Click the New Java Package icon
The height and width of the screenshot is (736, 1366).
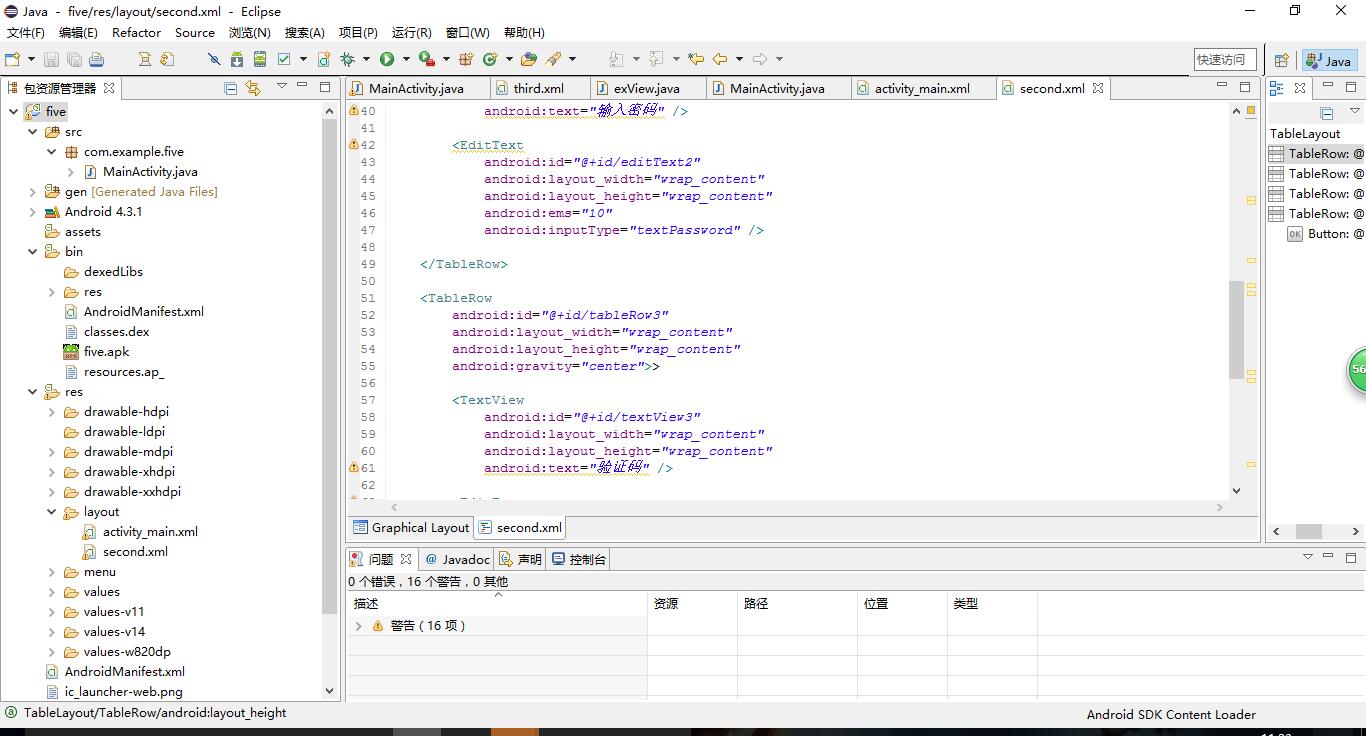pos(466,59)
